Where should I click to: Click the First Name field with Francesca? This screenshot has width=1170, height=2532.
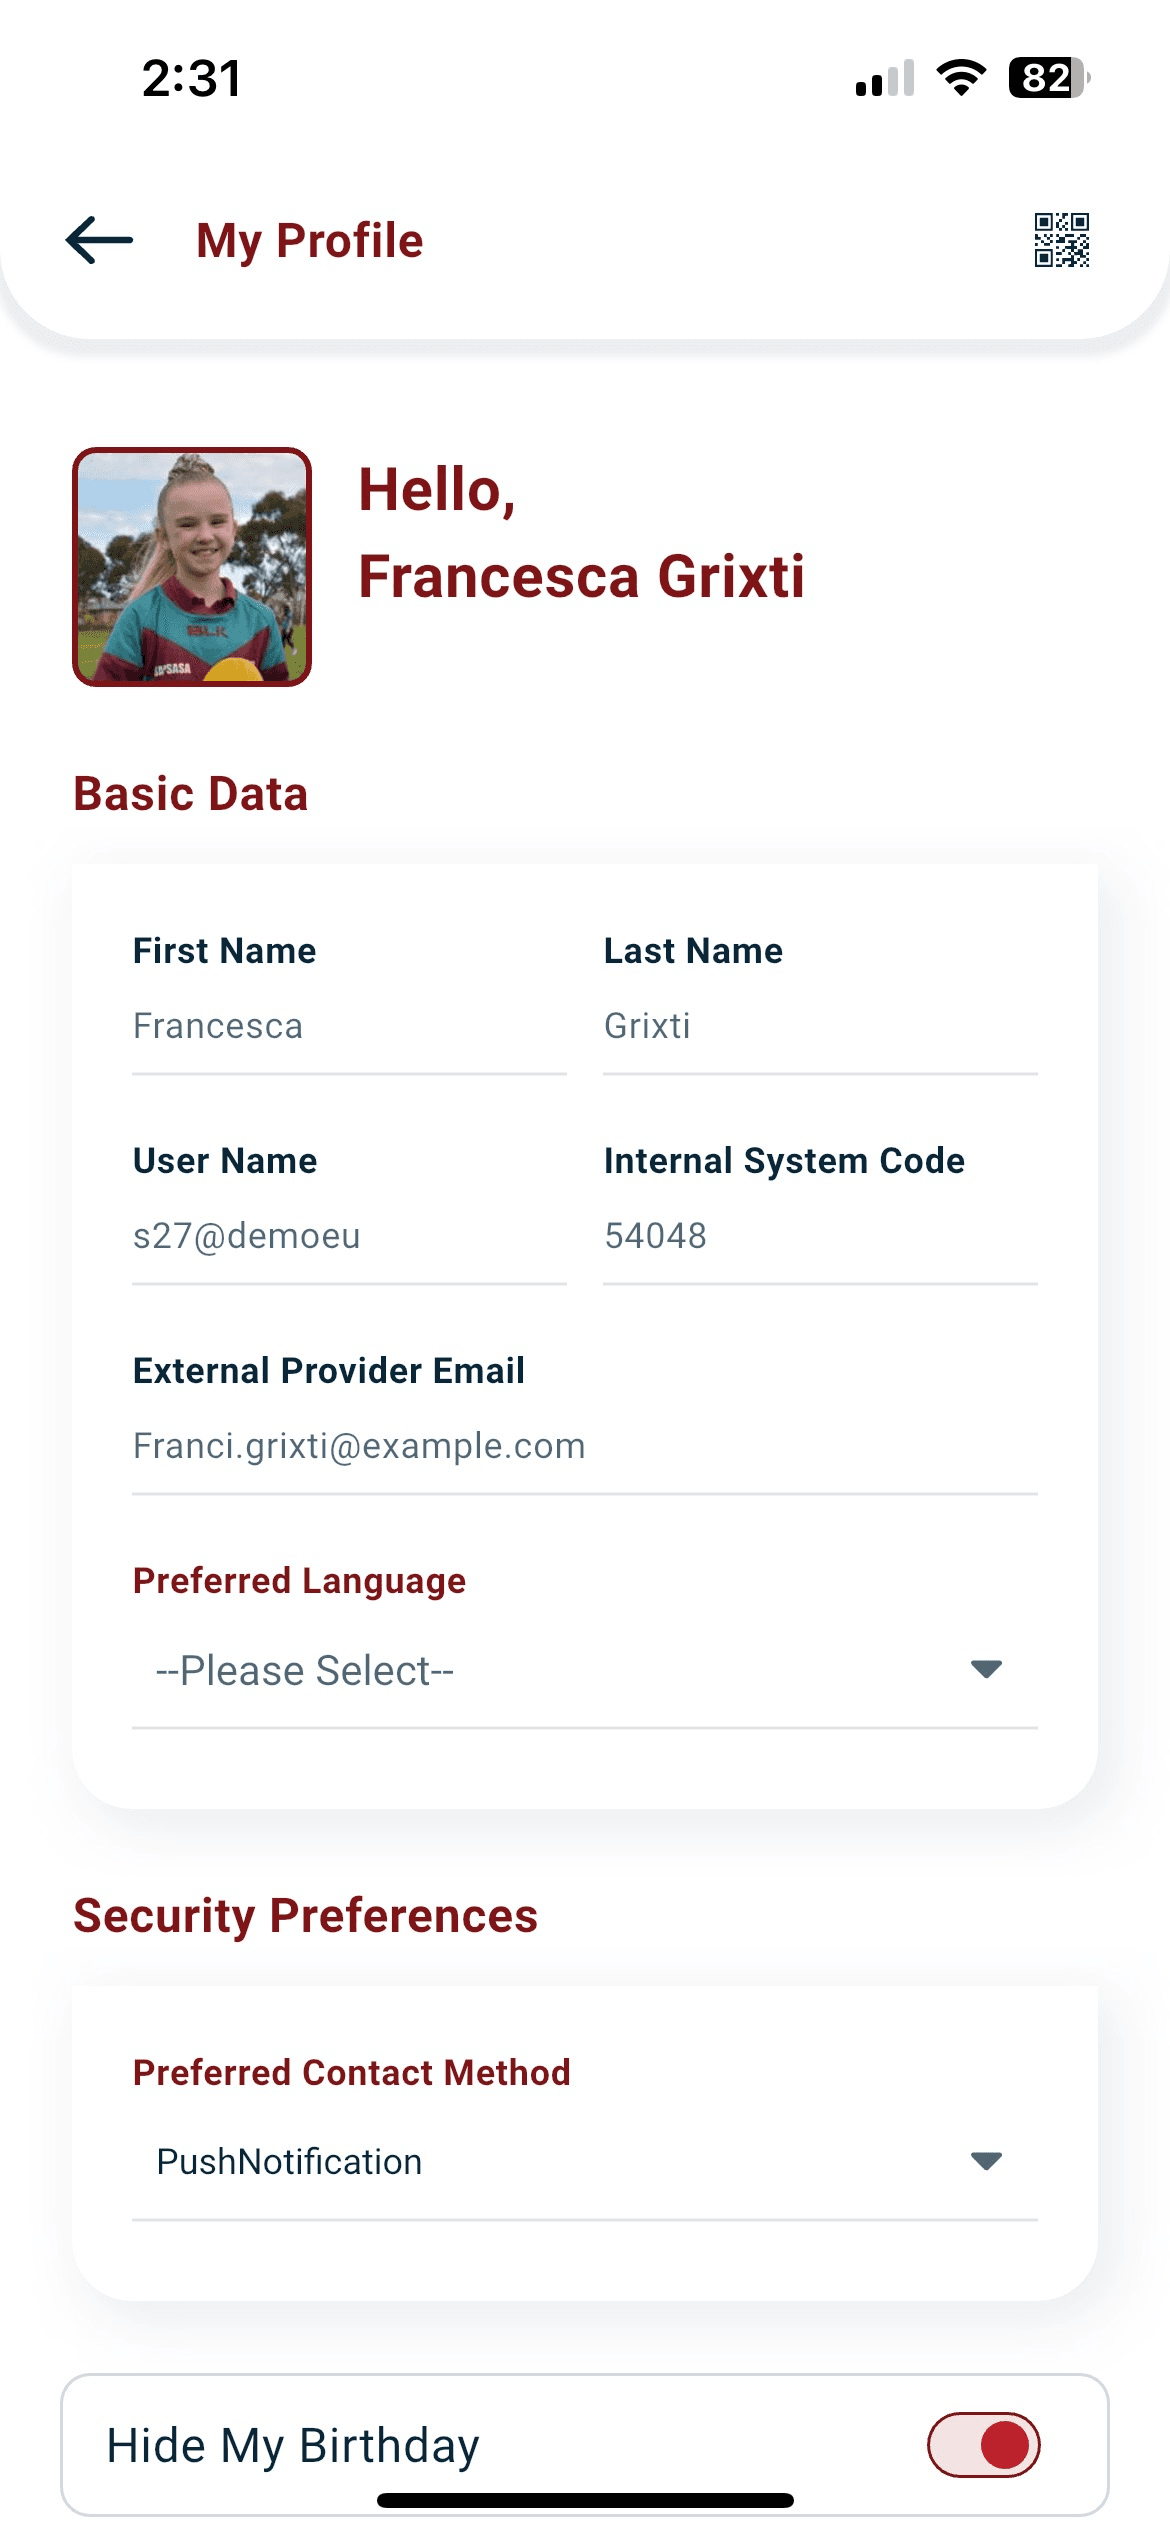[x=349, y=1027]
